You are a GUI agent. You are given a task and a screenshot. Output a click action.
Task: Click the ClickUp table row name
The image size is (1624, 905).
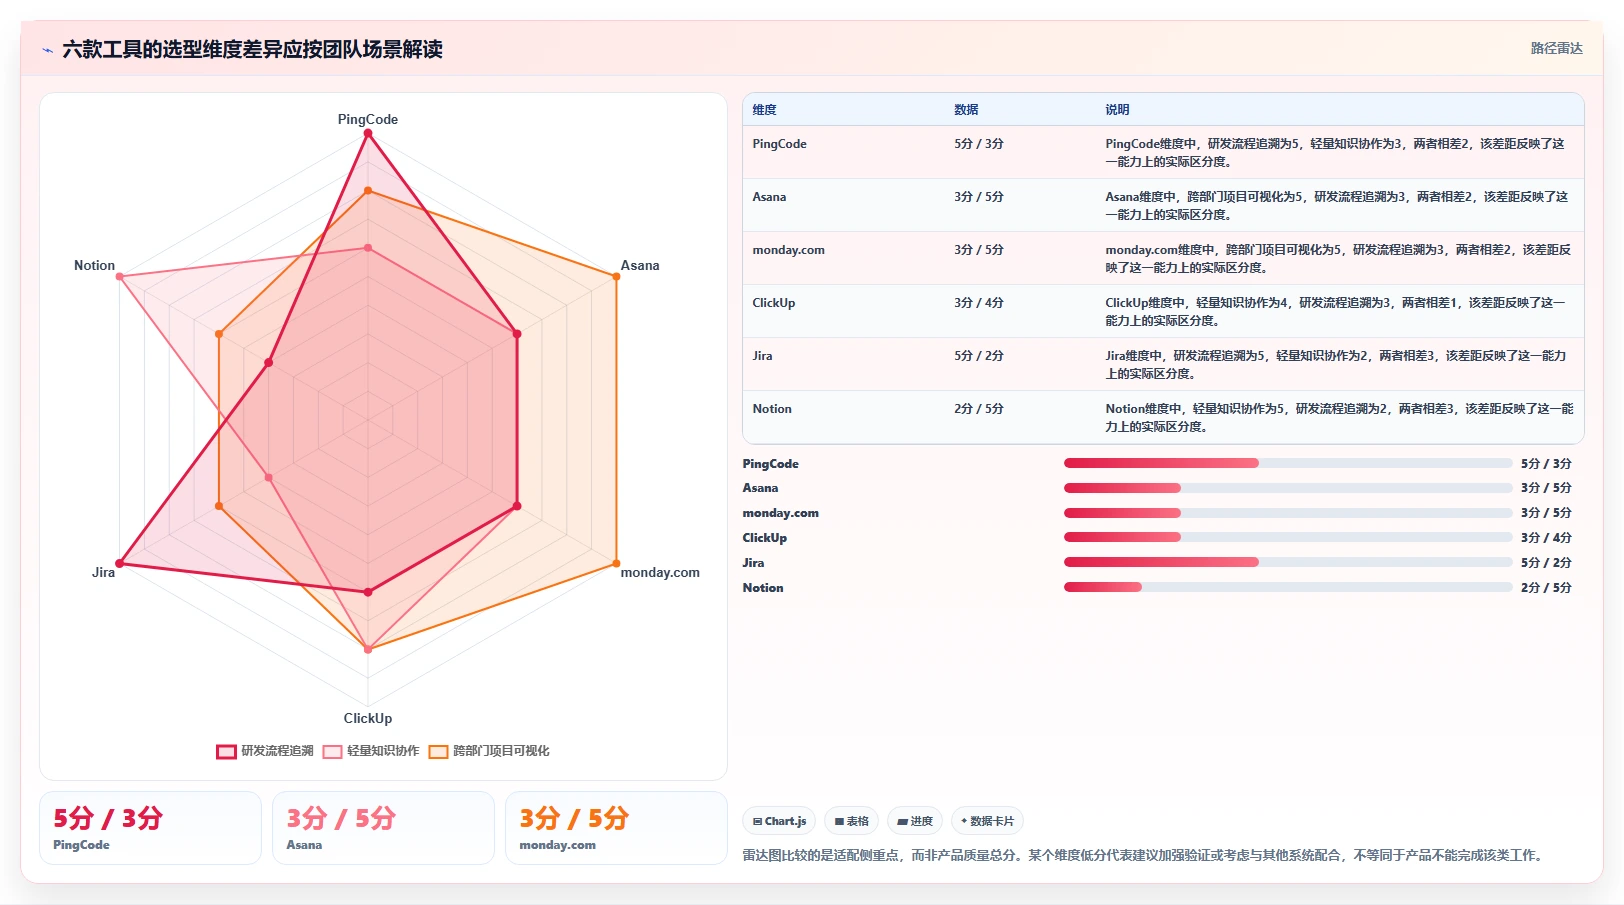click(773, 303)
